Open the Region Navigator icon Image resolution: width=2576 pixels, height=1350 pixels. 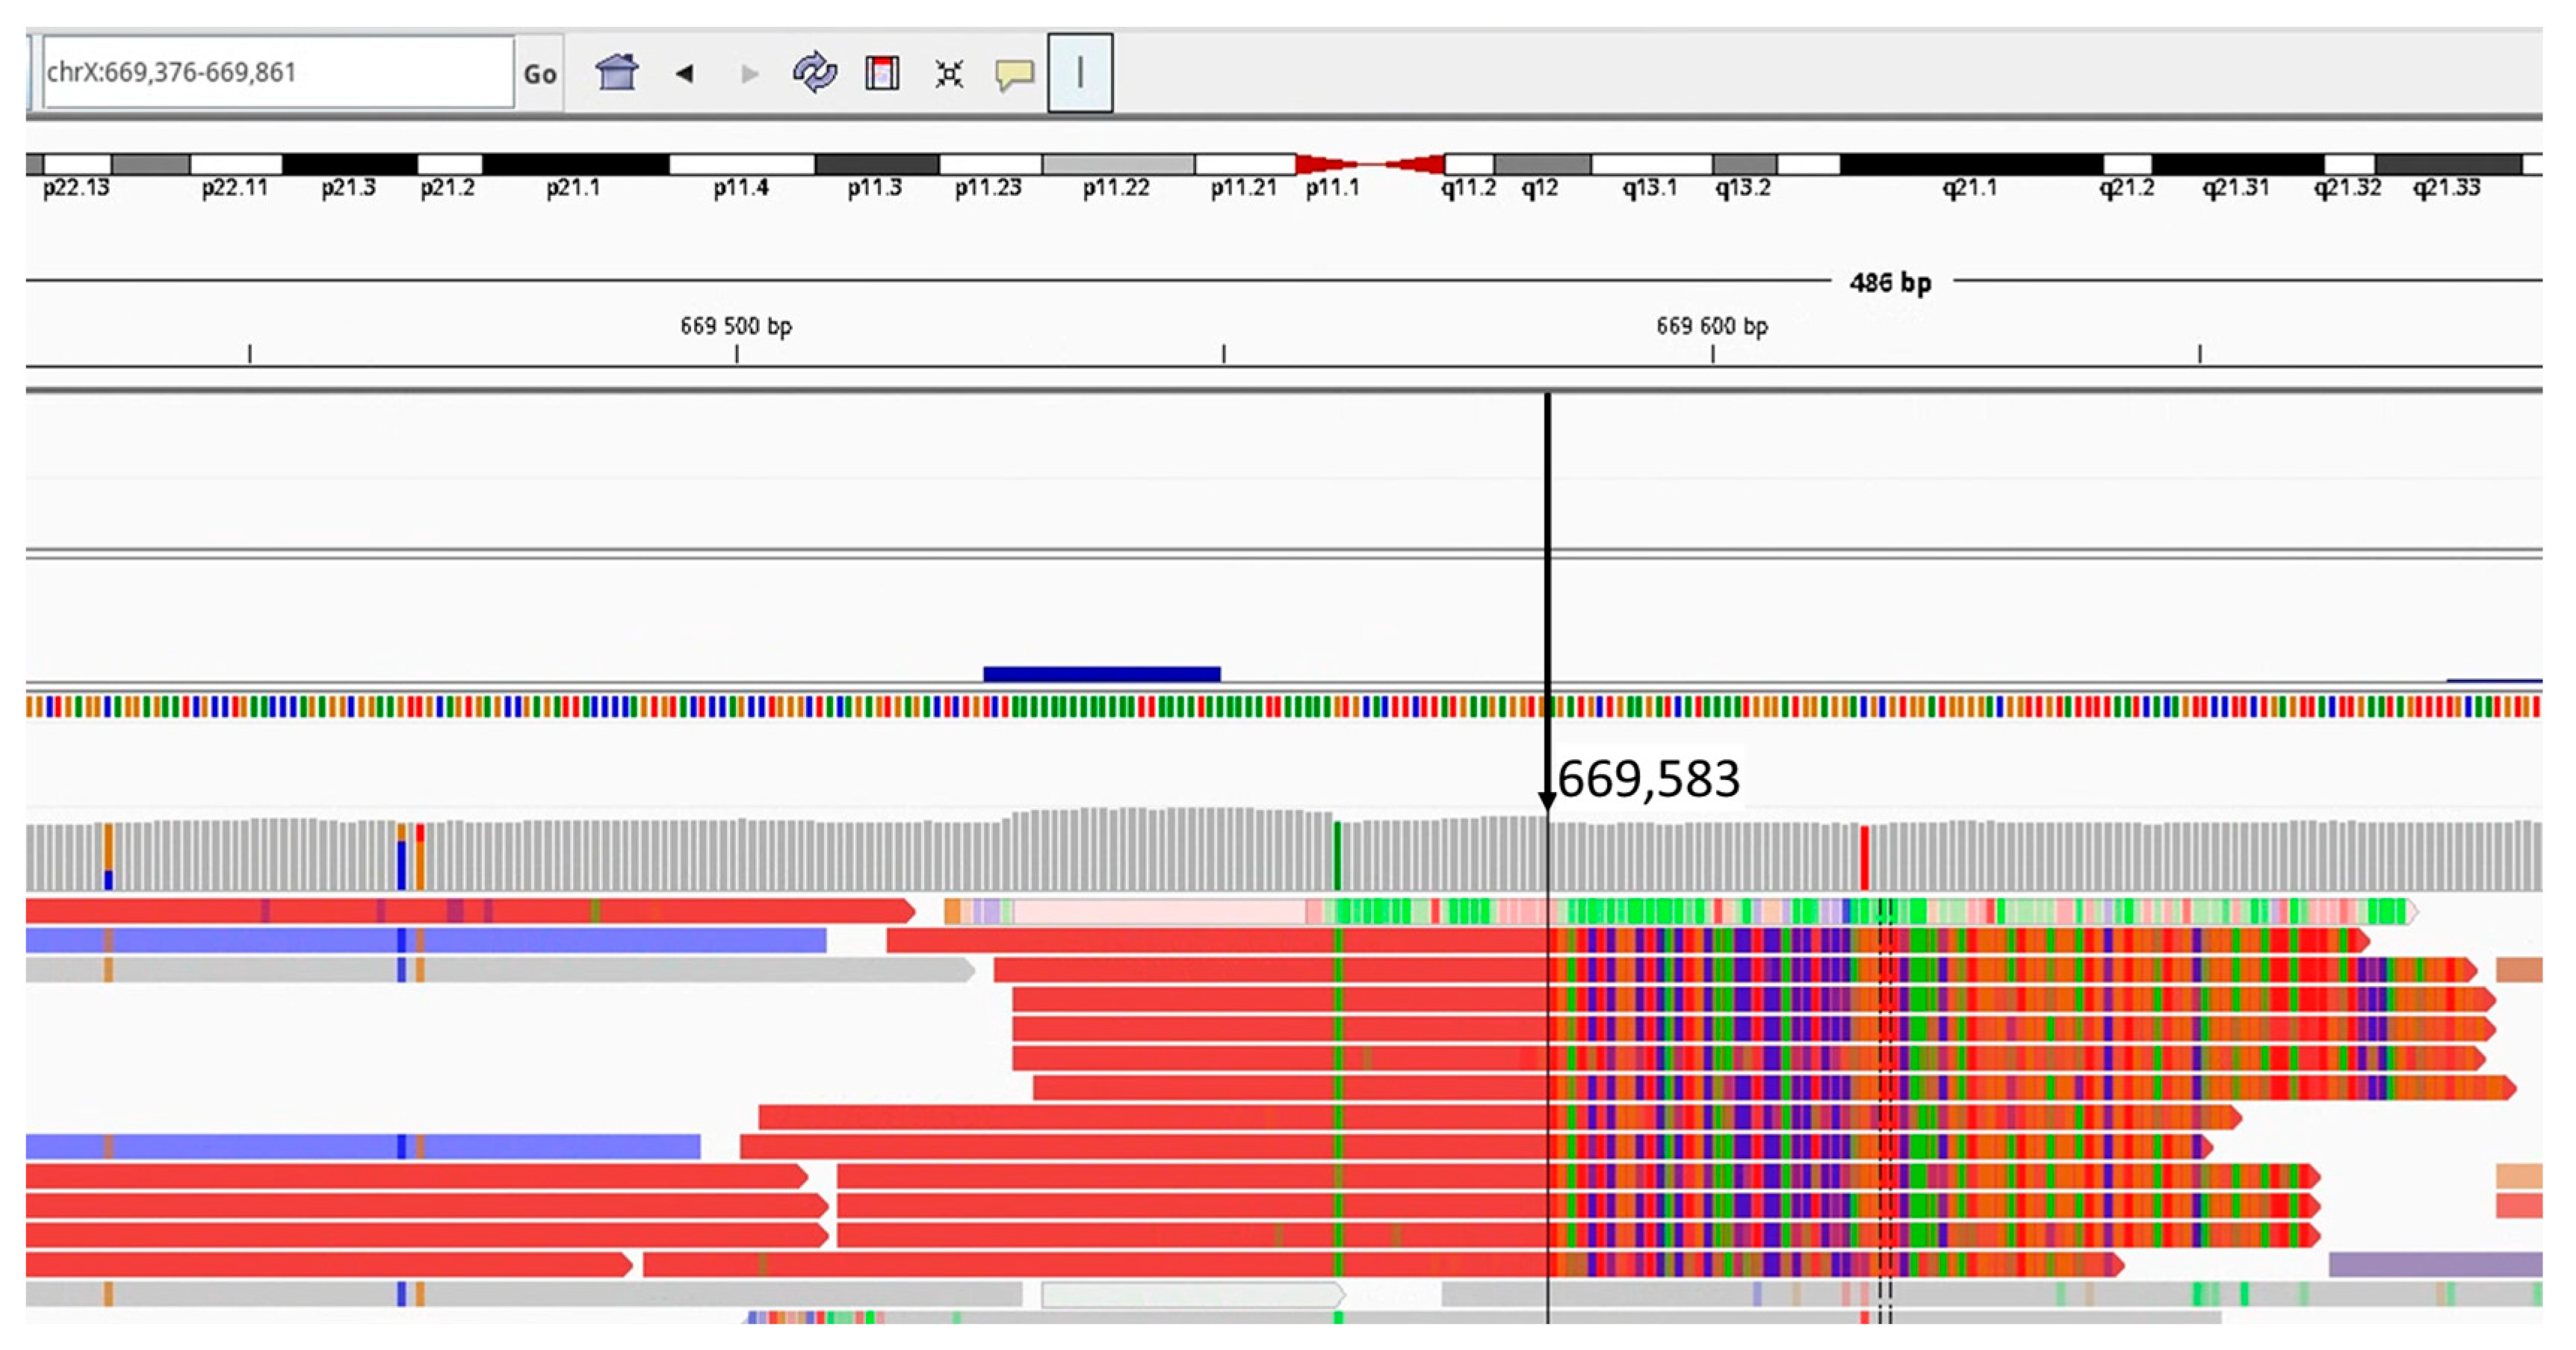click(882, 73)
